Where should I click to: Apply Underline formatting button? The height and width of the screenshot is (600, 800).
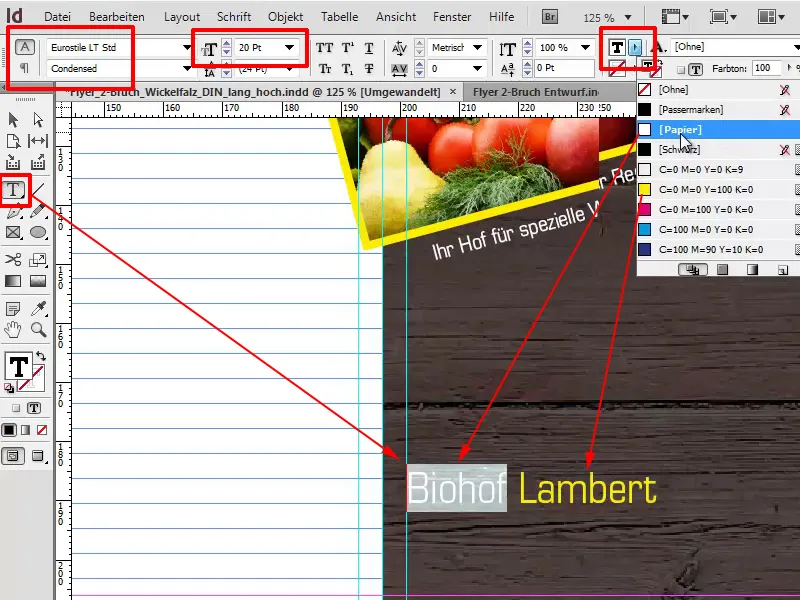tap(369, 48)
